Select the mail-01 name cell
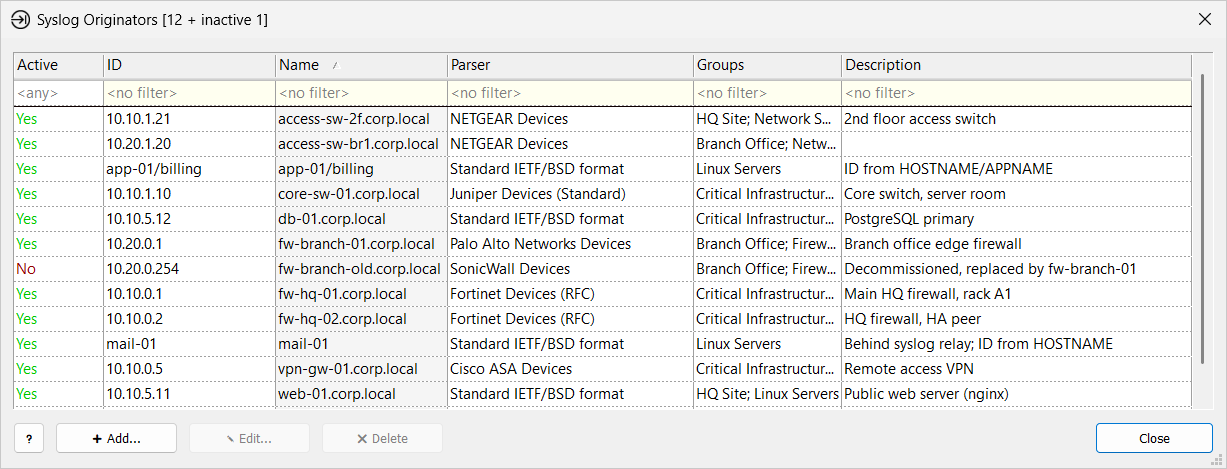 coord(361,344)
